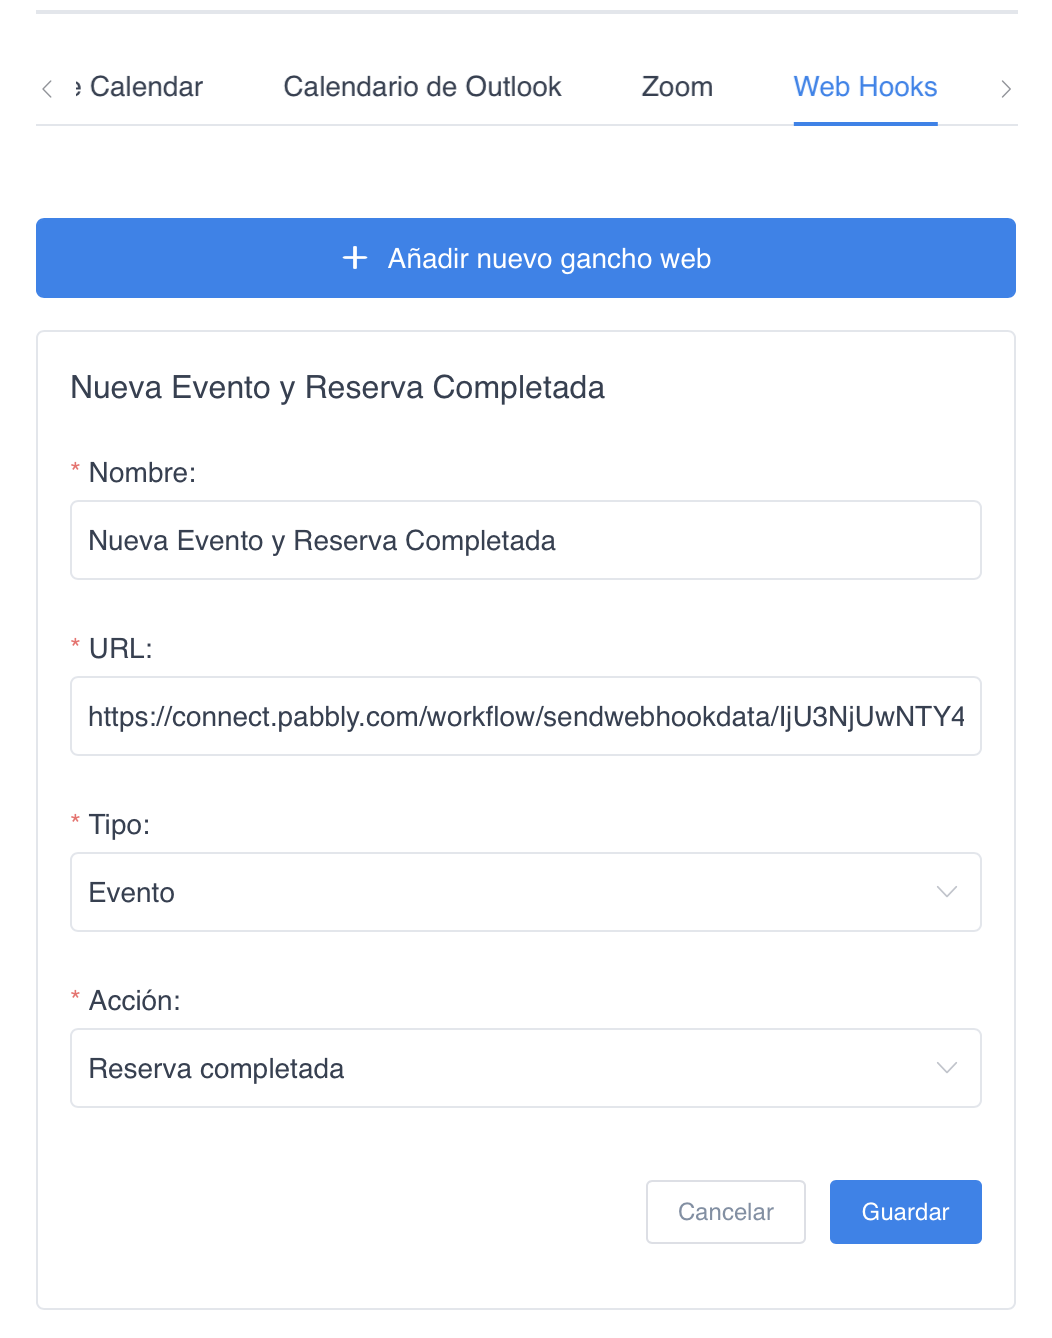1052x1338 pixels.
Task: Focus the URL input with the pabbly link
Action: point(526,716)
